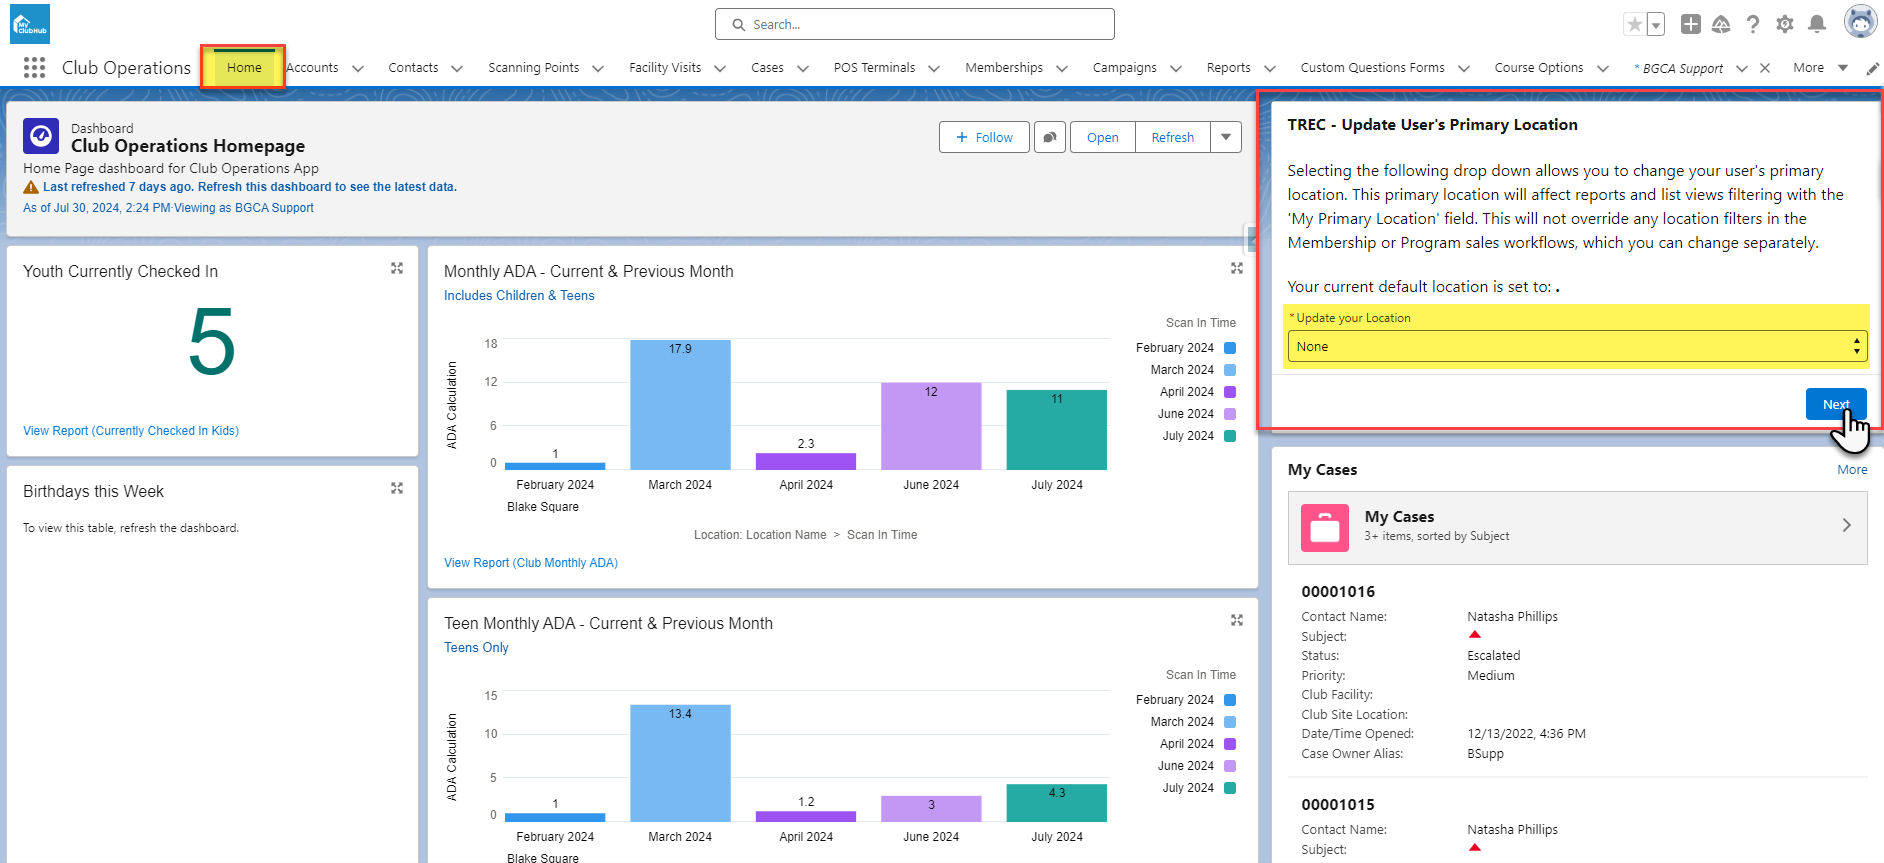Viewport: 1884px width, 863px height.
Task: Expand the Youth Currently Checked In widget
Action: [x=397, y=268]
